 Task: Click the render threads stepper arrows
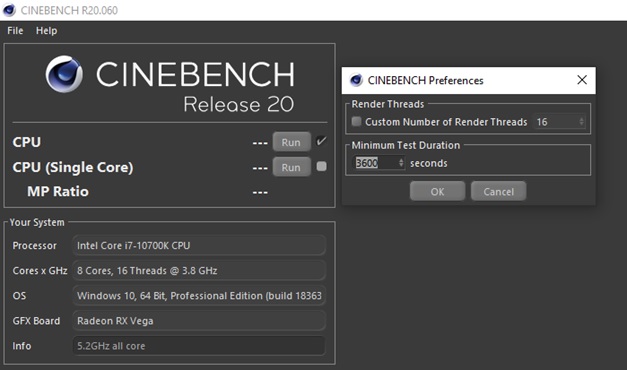(x=581, y=122)
